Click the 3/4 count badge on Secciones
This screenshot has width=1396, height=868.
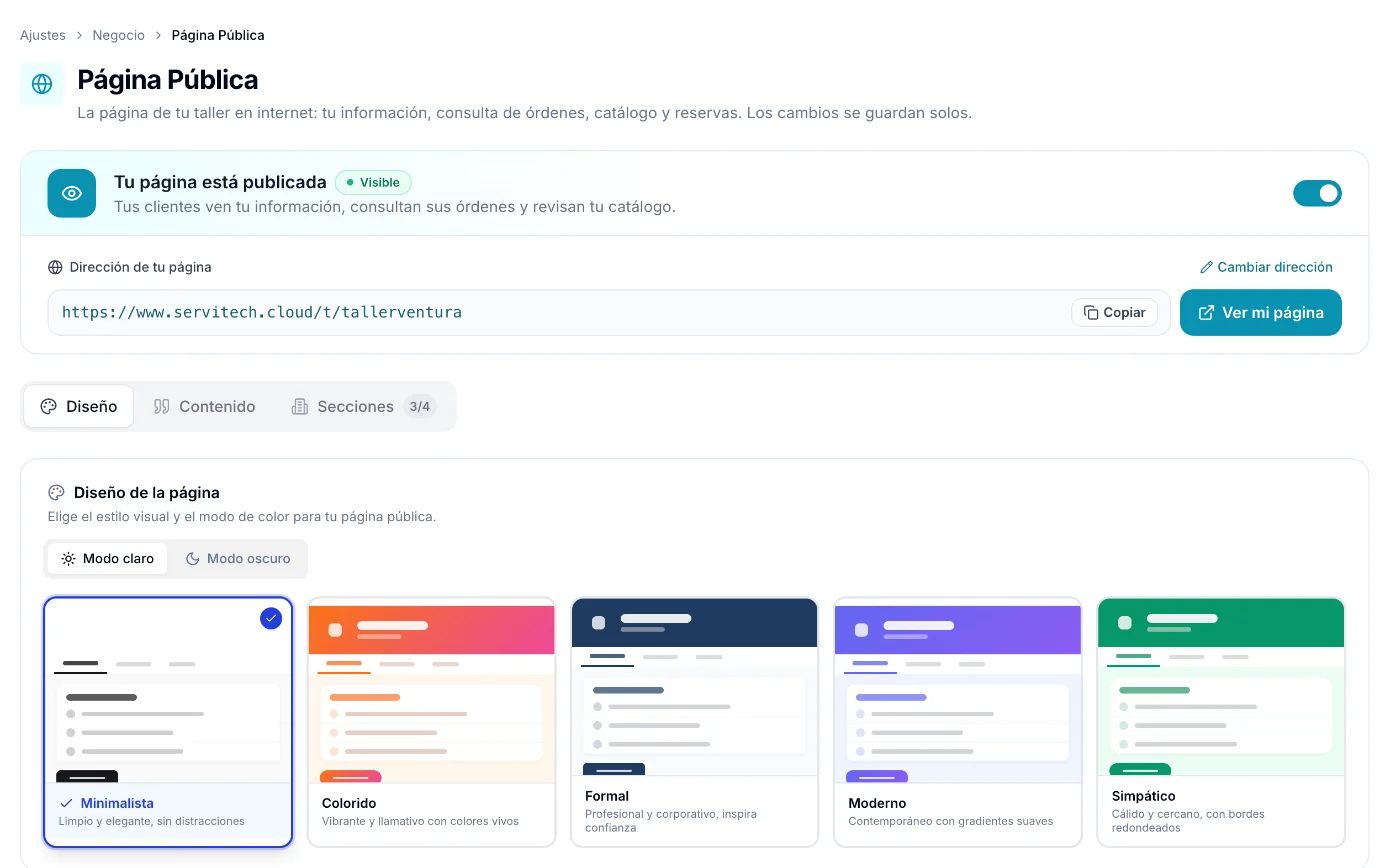(x=420, y=406)
